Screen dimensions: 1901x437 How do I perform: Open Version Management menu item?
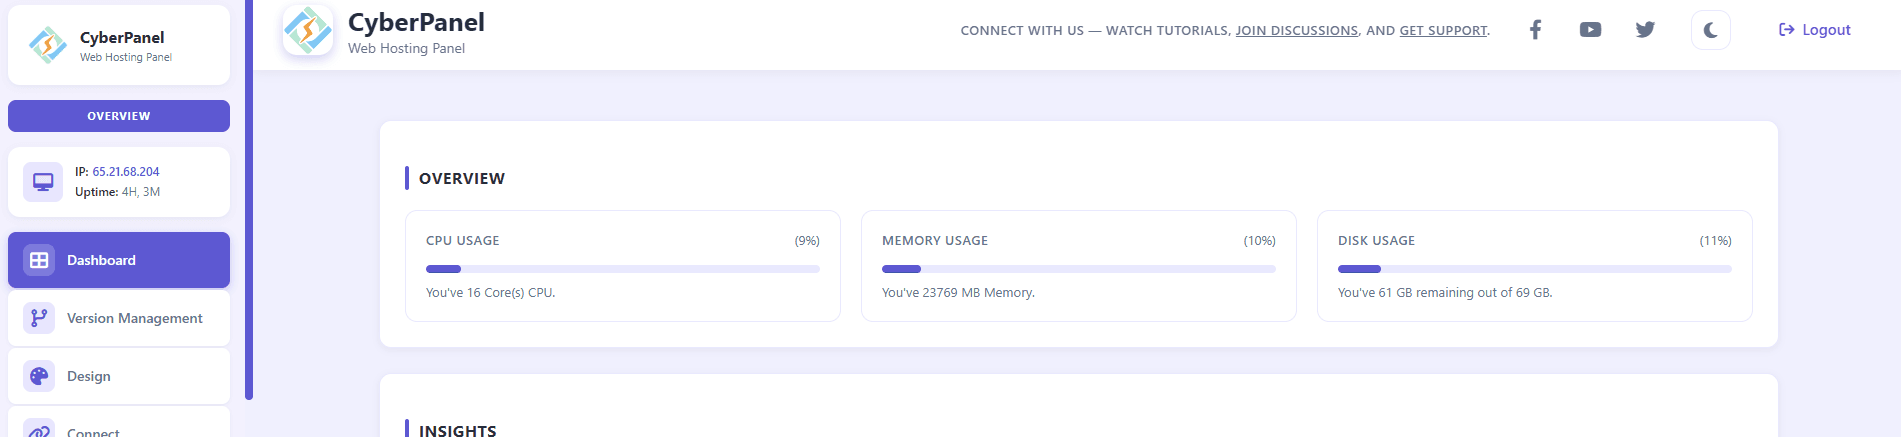click(x=134, y=318)
